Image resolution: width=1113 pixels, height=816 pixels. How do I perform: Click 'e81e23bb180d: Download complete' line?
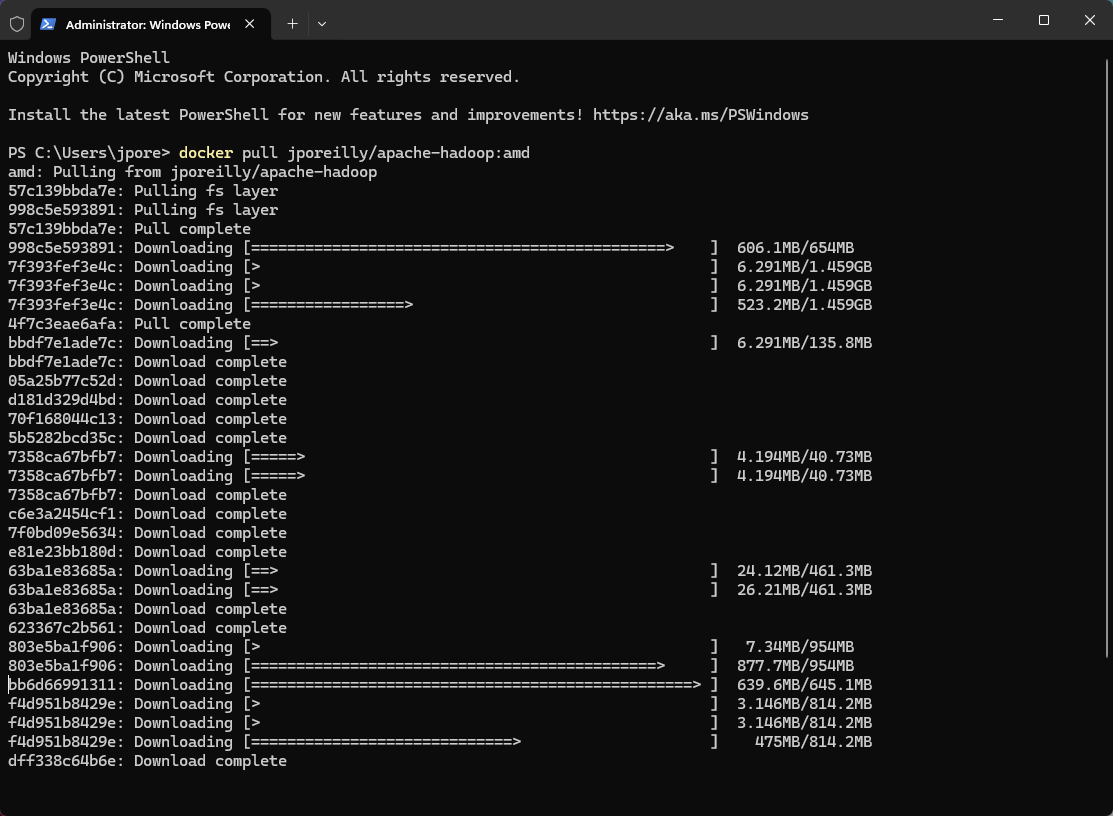click(147, 552)
